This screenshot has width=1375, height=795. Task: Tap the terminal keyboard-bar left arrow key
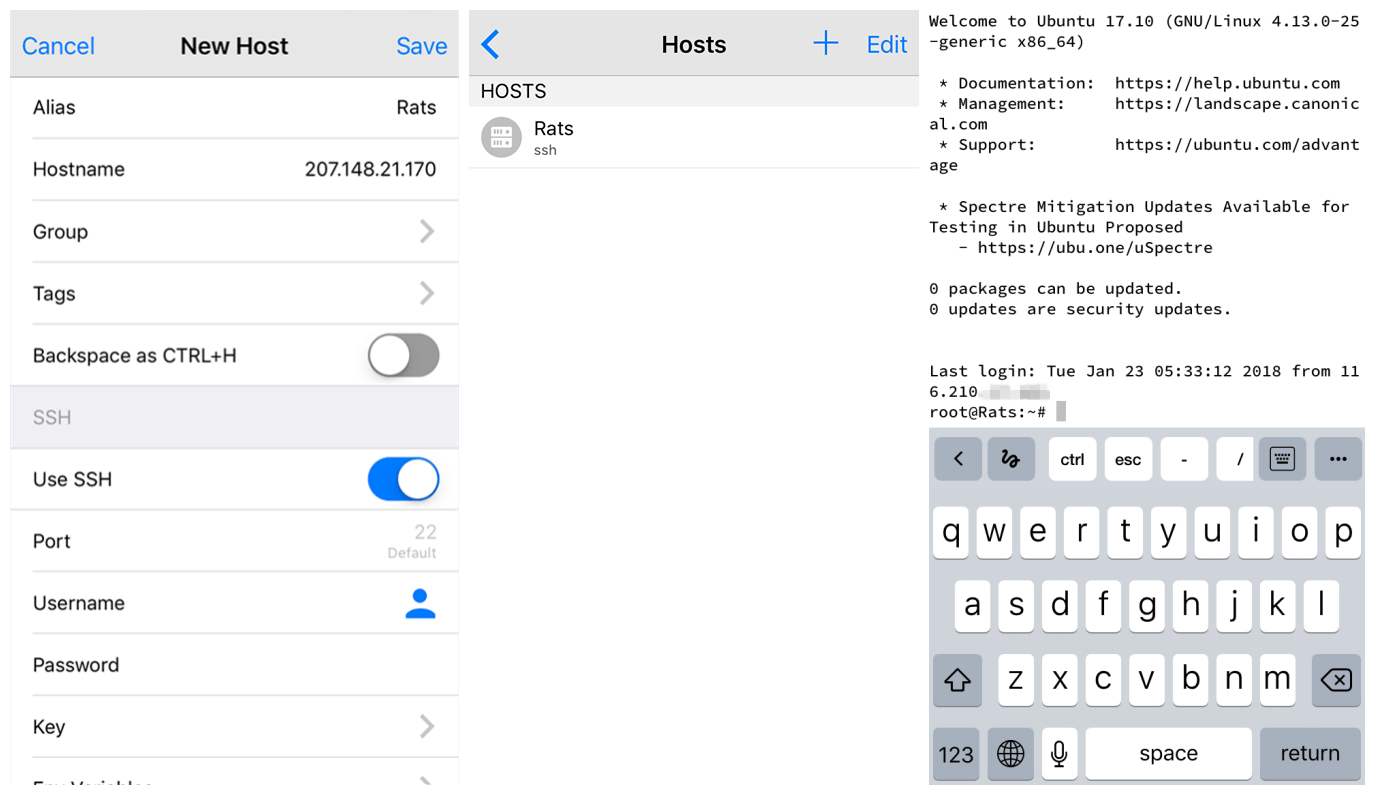coord(958,459)
